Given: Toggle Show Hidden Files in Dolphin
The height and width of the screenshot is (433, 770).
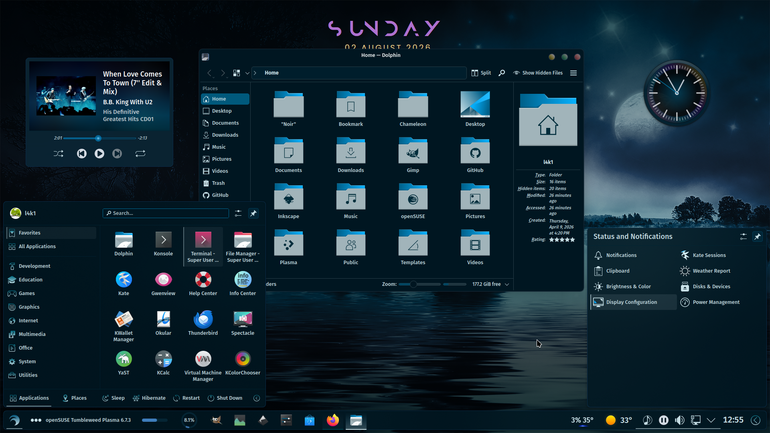Looking at the screenshot, I should coord(538,73).
